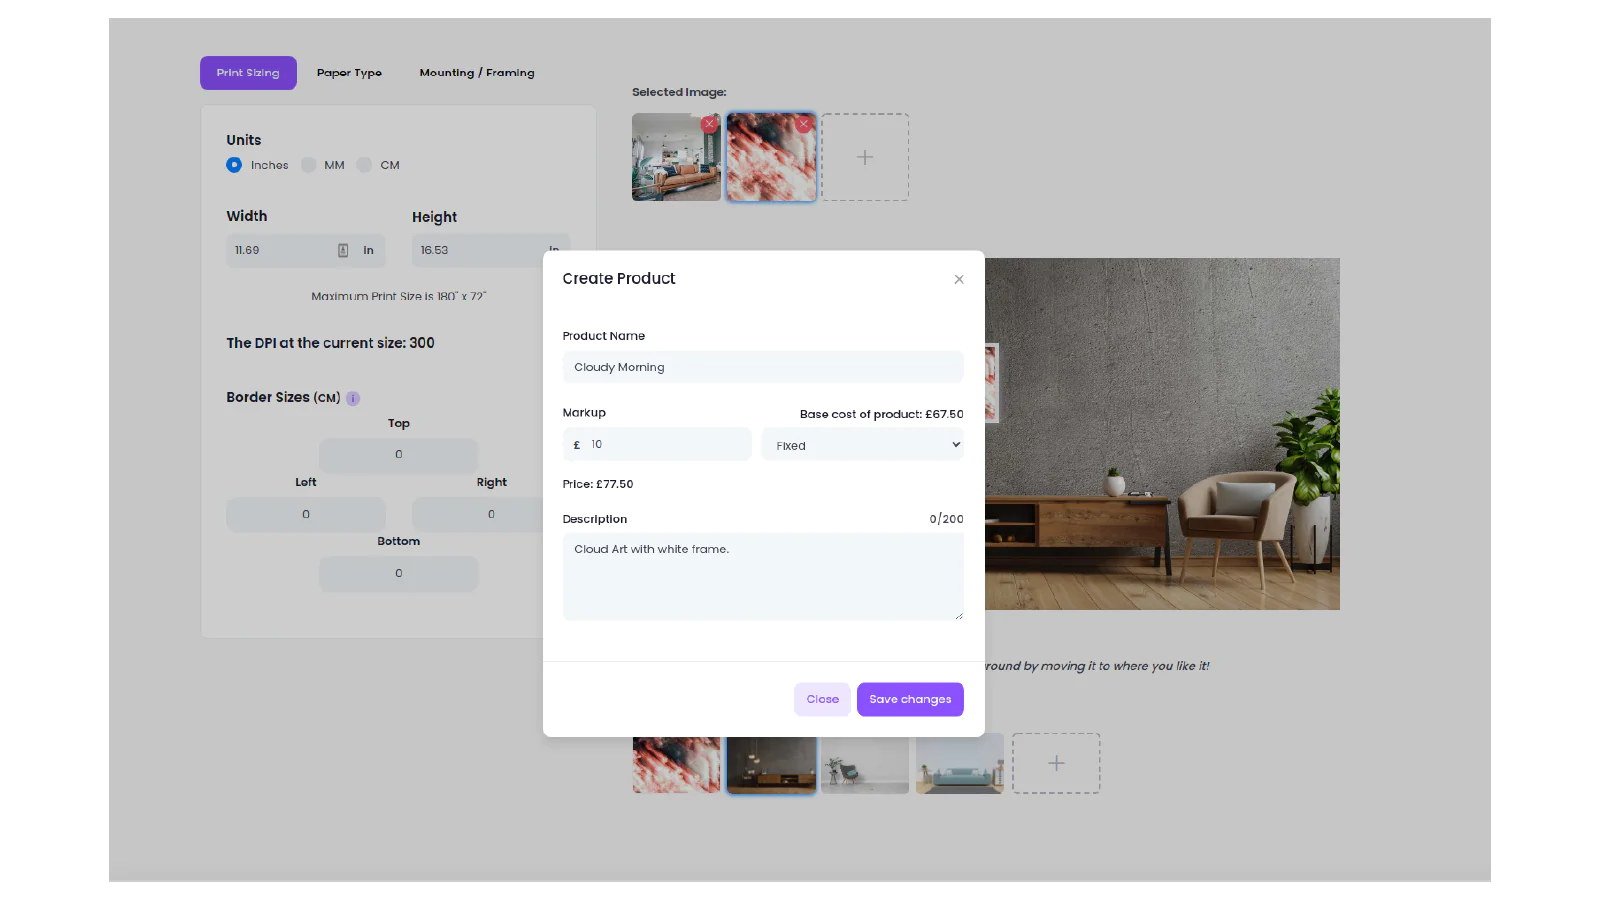Open the Border Sizes info tooltip icon
The width and height of the screenshot is (1600, 900).
click(353, 398)
